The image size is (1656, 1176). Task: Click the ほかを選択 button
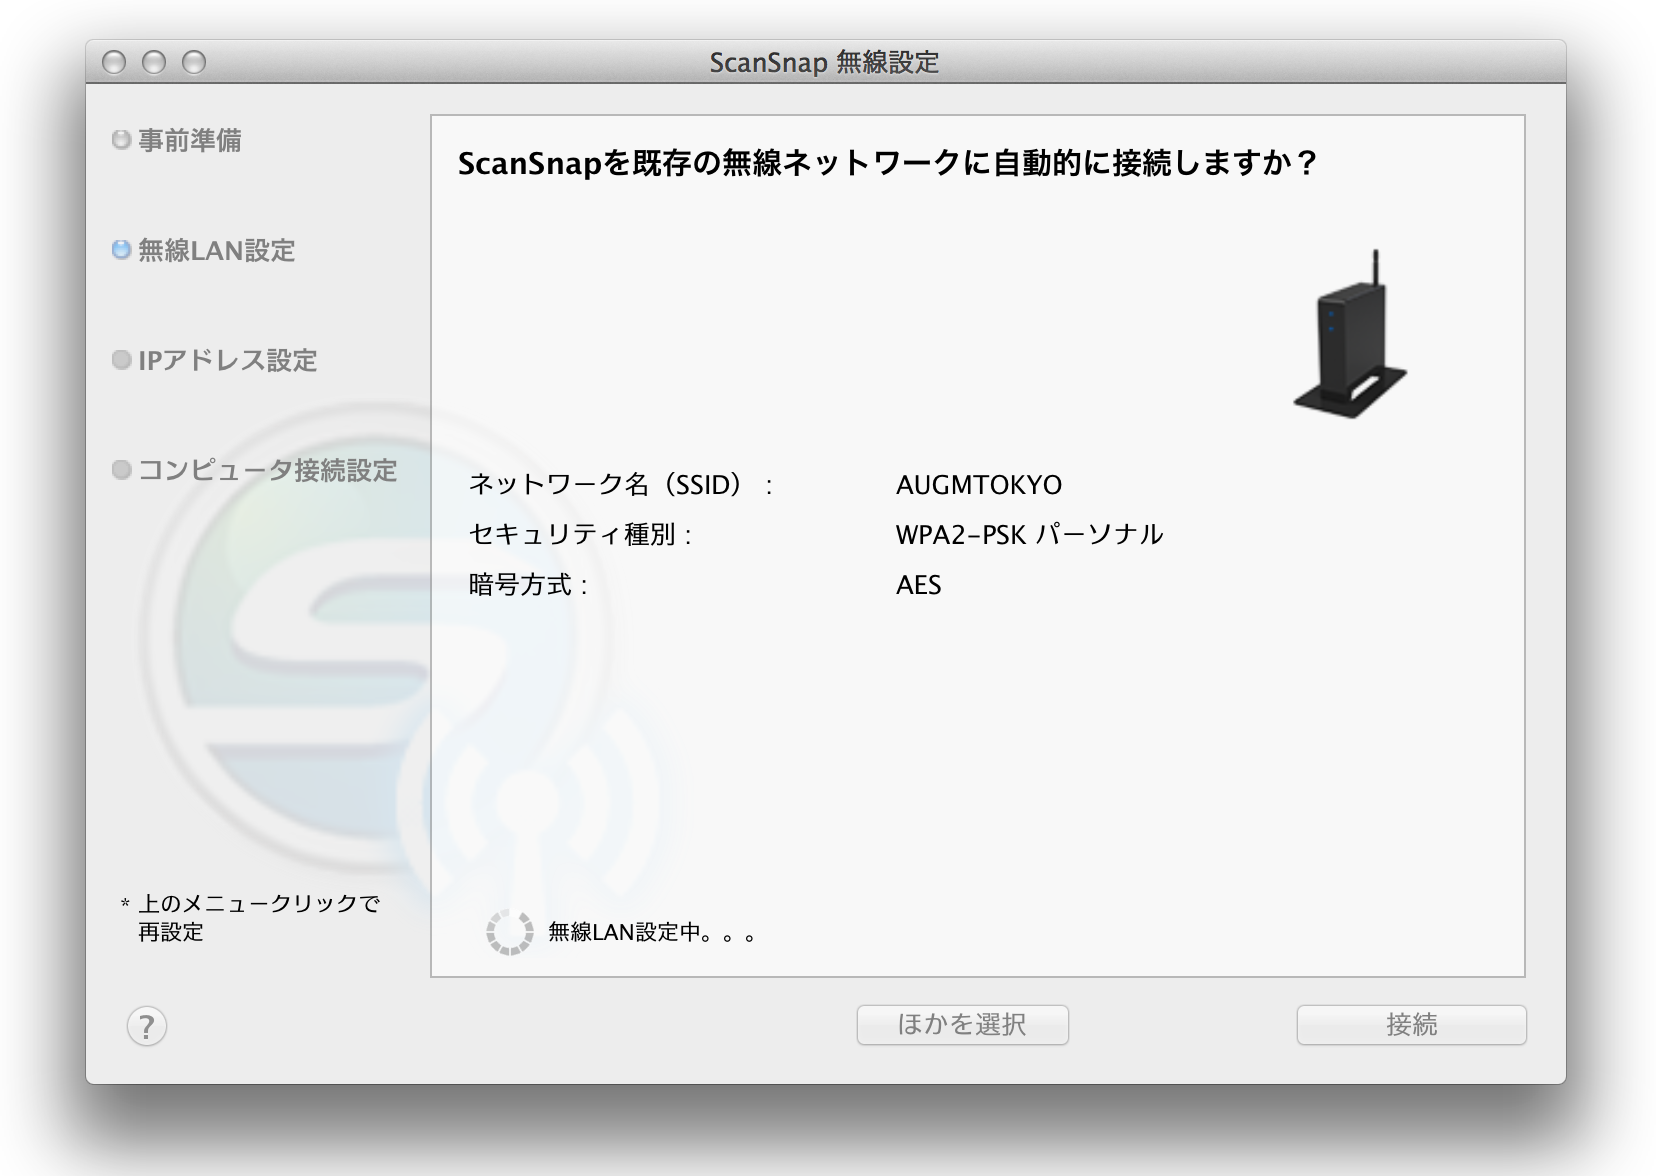(x=962, y=1025)
